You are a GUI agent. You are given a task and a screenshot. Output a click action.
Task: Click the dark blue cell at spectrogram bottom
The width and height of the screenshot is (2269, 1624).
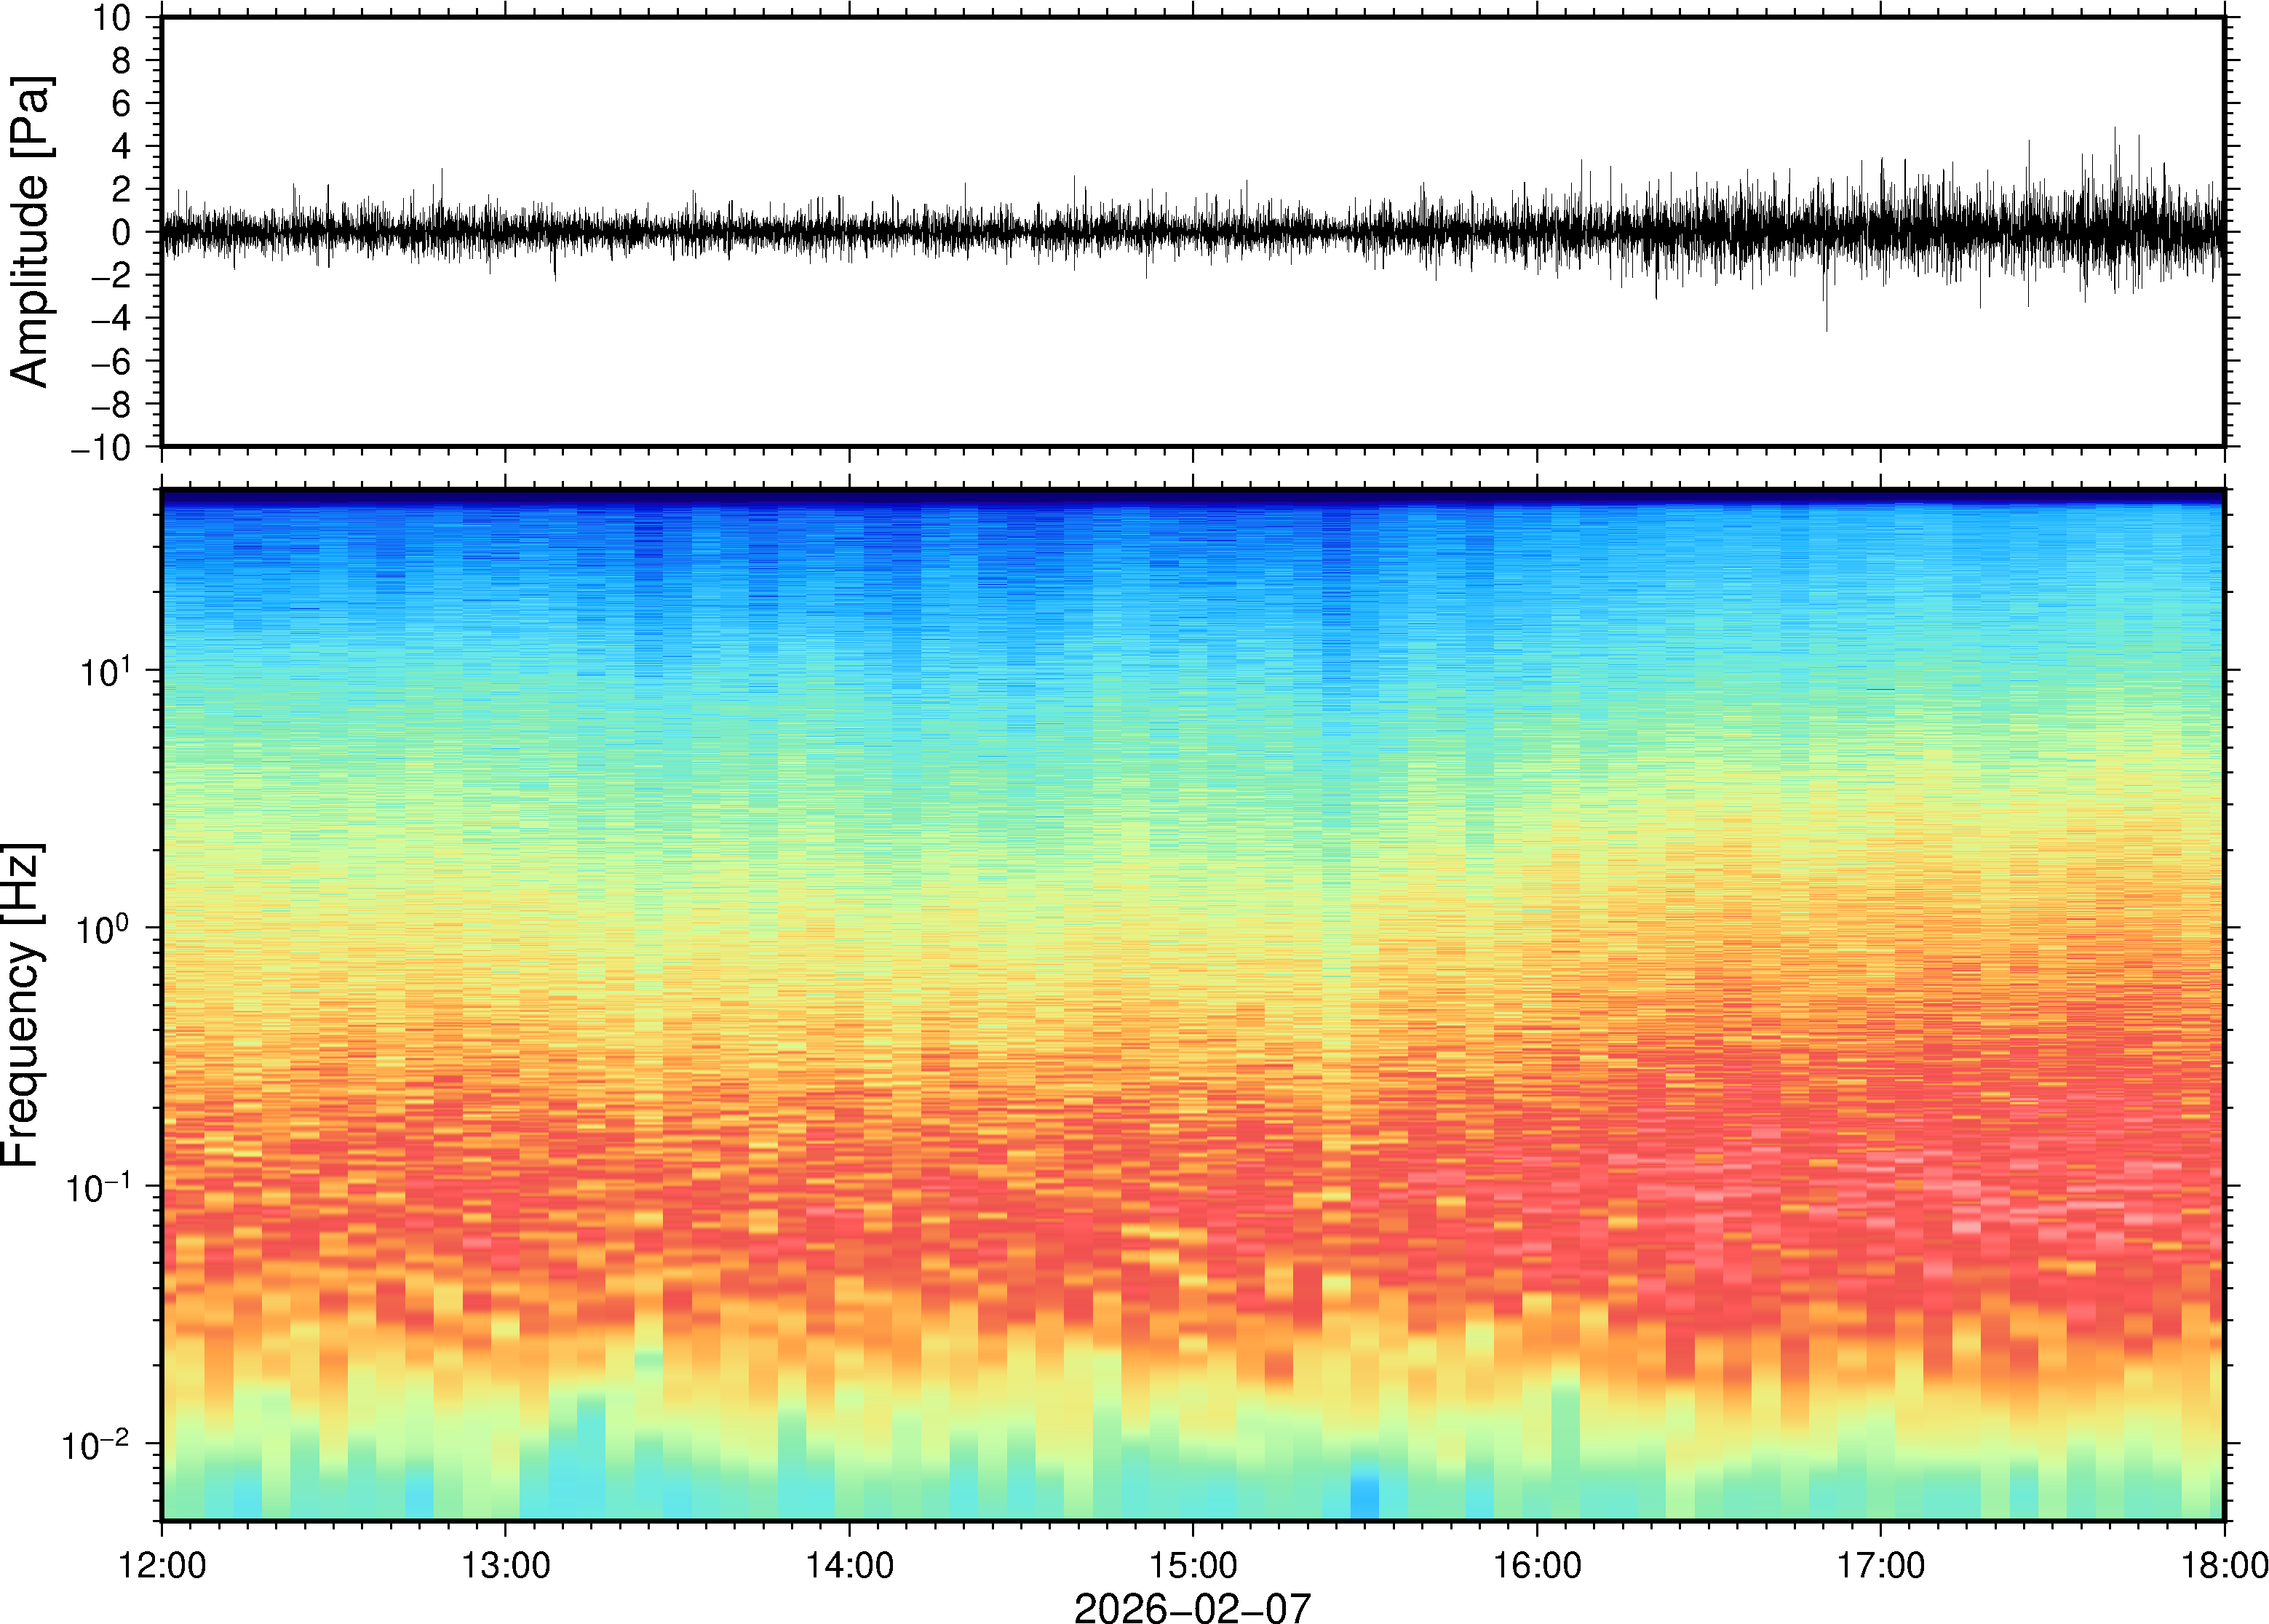(1364, 1500)
